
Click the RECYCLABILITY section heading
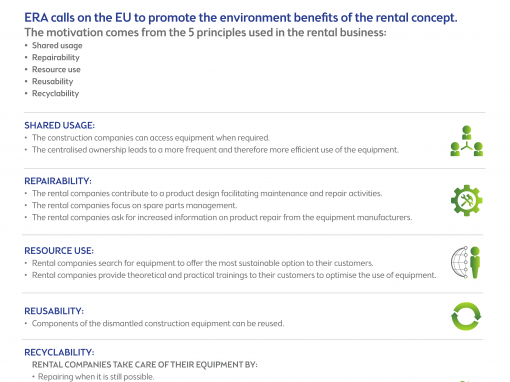pos(59,352)
